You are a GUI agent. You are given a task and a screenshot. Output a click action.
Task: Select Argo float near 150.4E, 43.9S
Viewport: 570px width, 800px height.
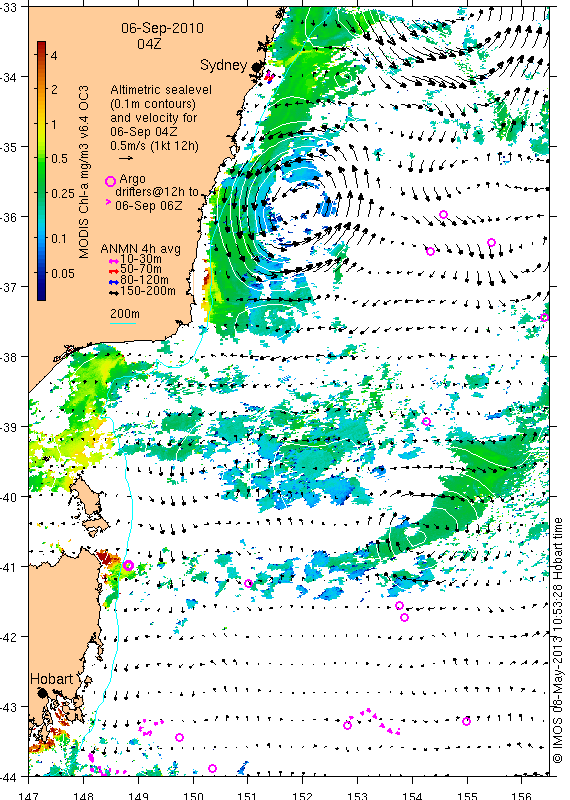point(213,768)
